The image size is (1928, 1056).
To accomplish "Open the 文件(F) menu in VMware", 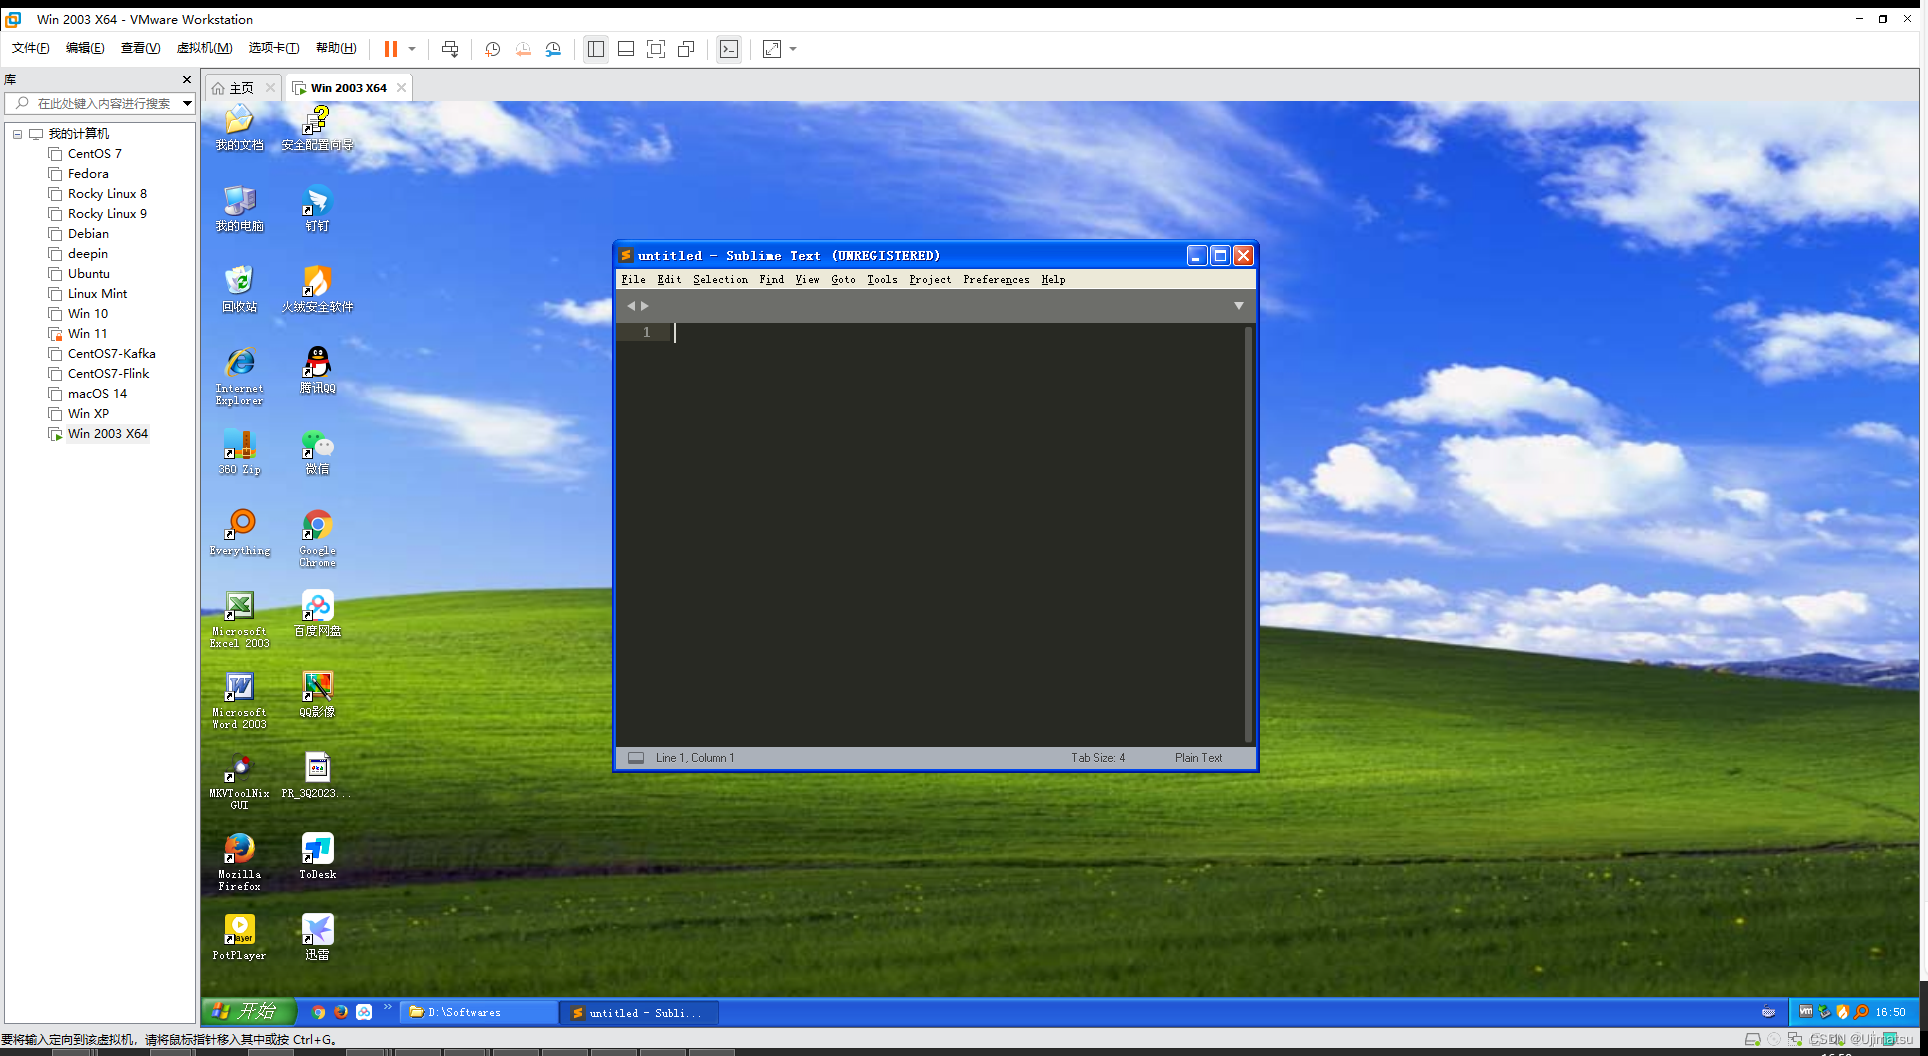I will (x=30, y=48).
